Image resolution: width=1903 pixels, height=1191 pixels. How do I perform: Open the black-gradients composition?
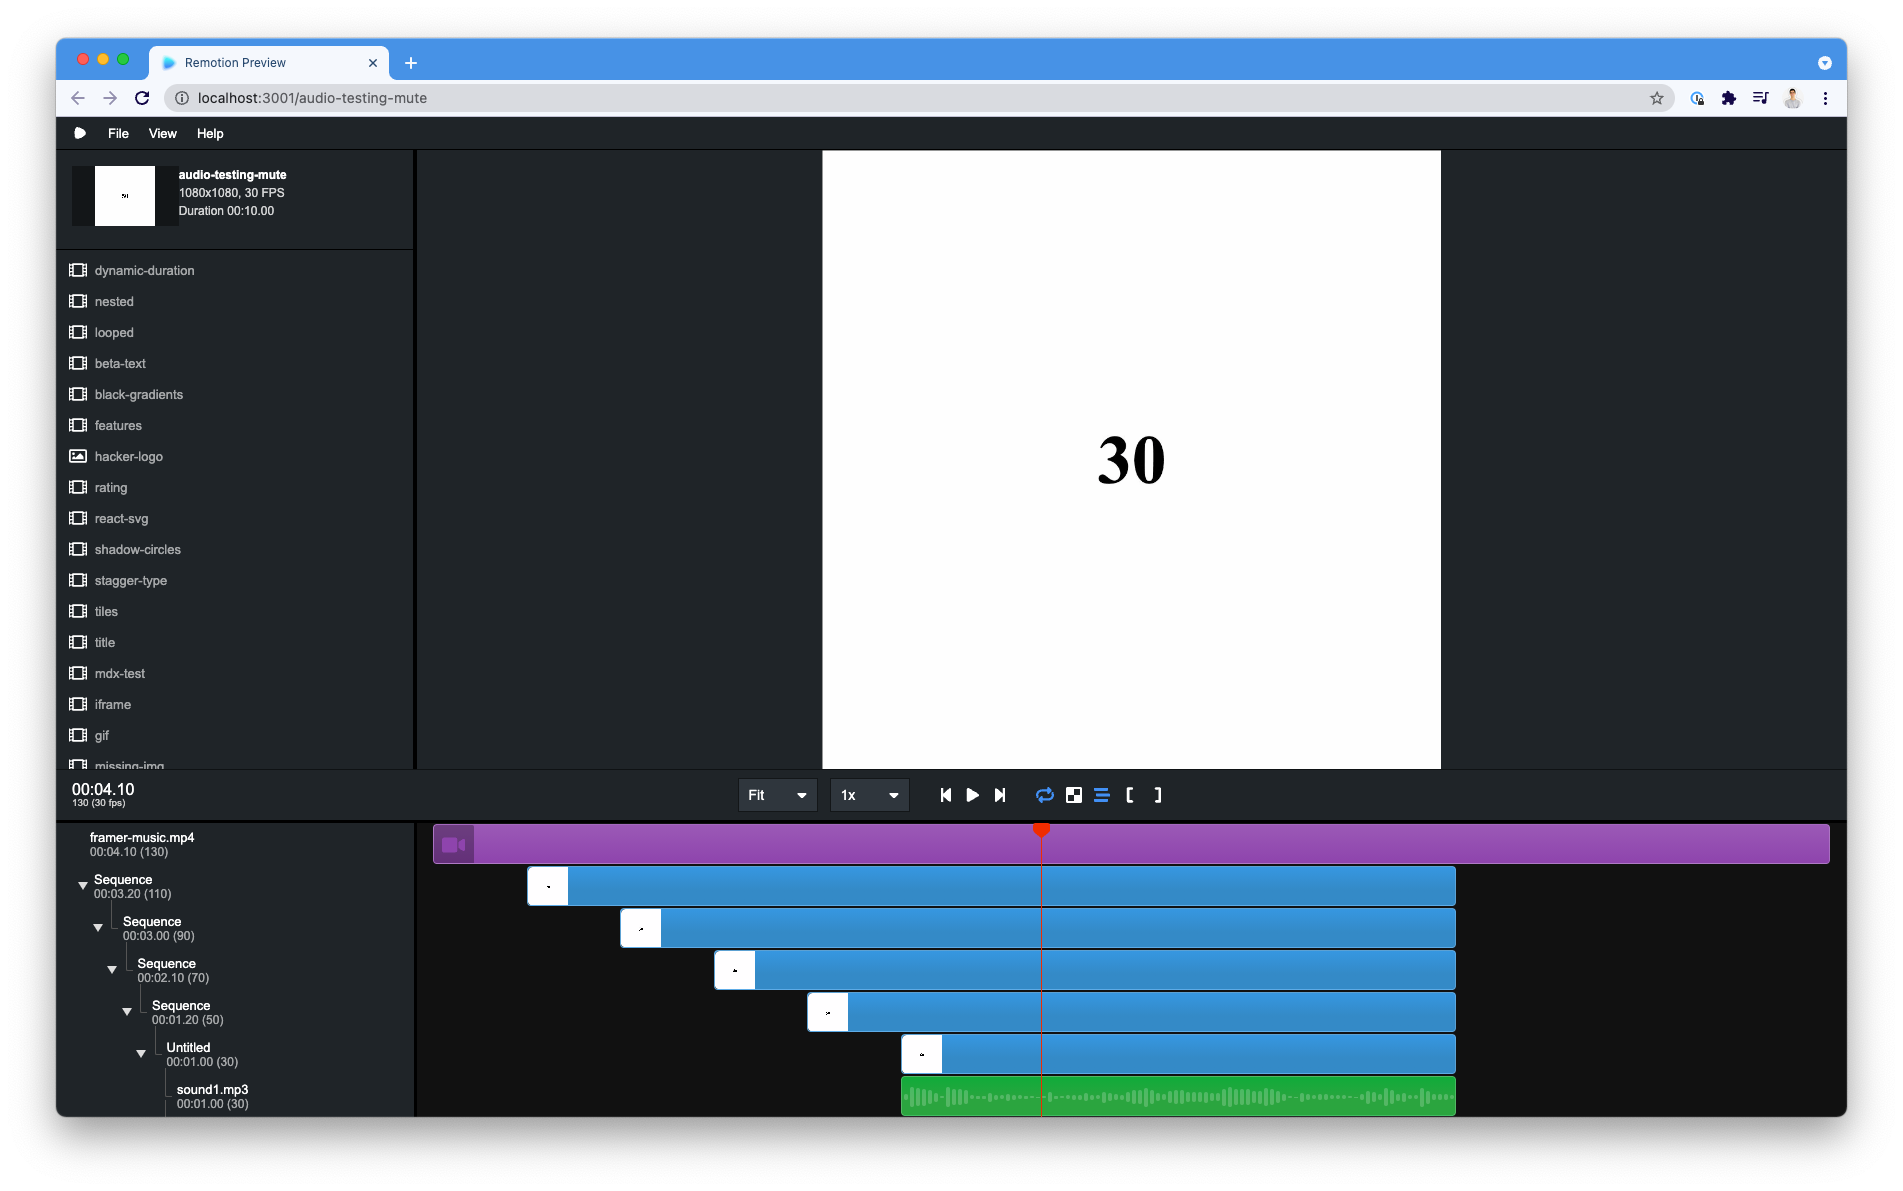(x=138, y=394)
